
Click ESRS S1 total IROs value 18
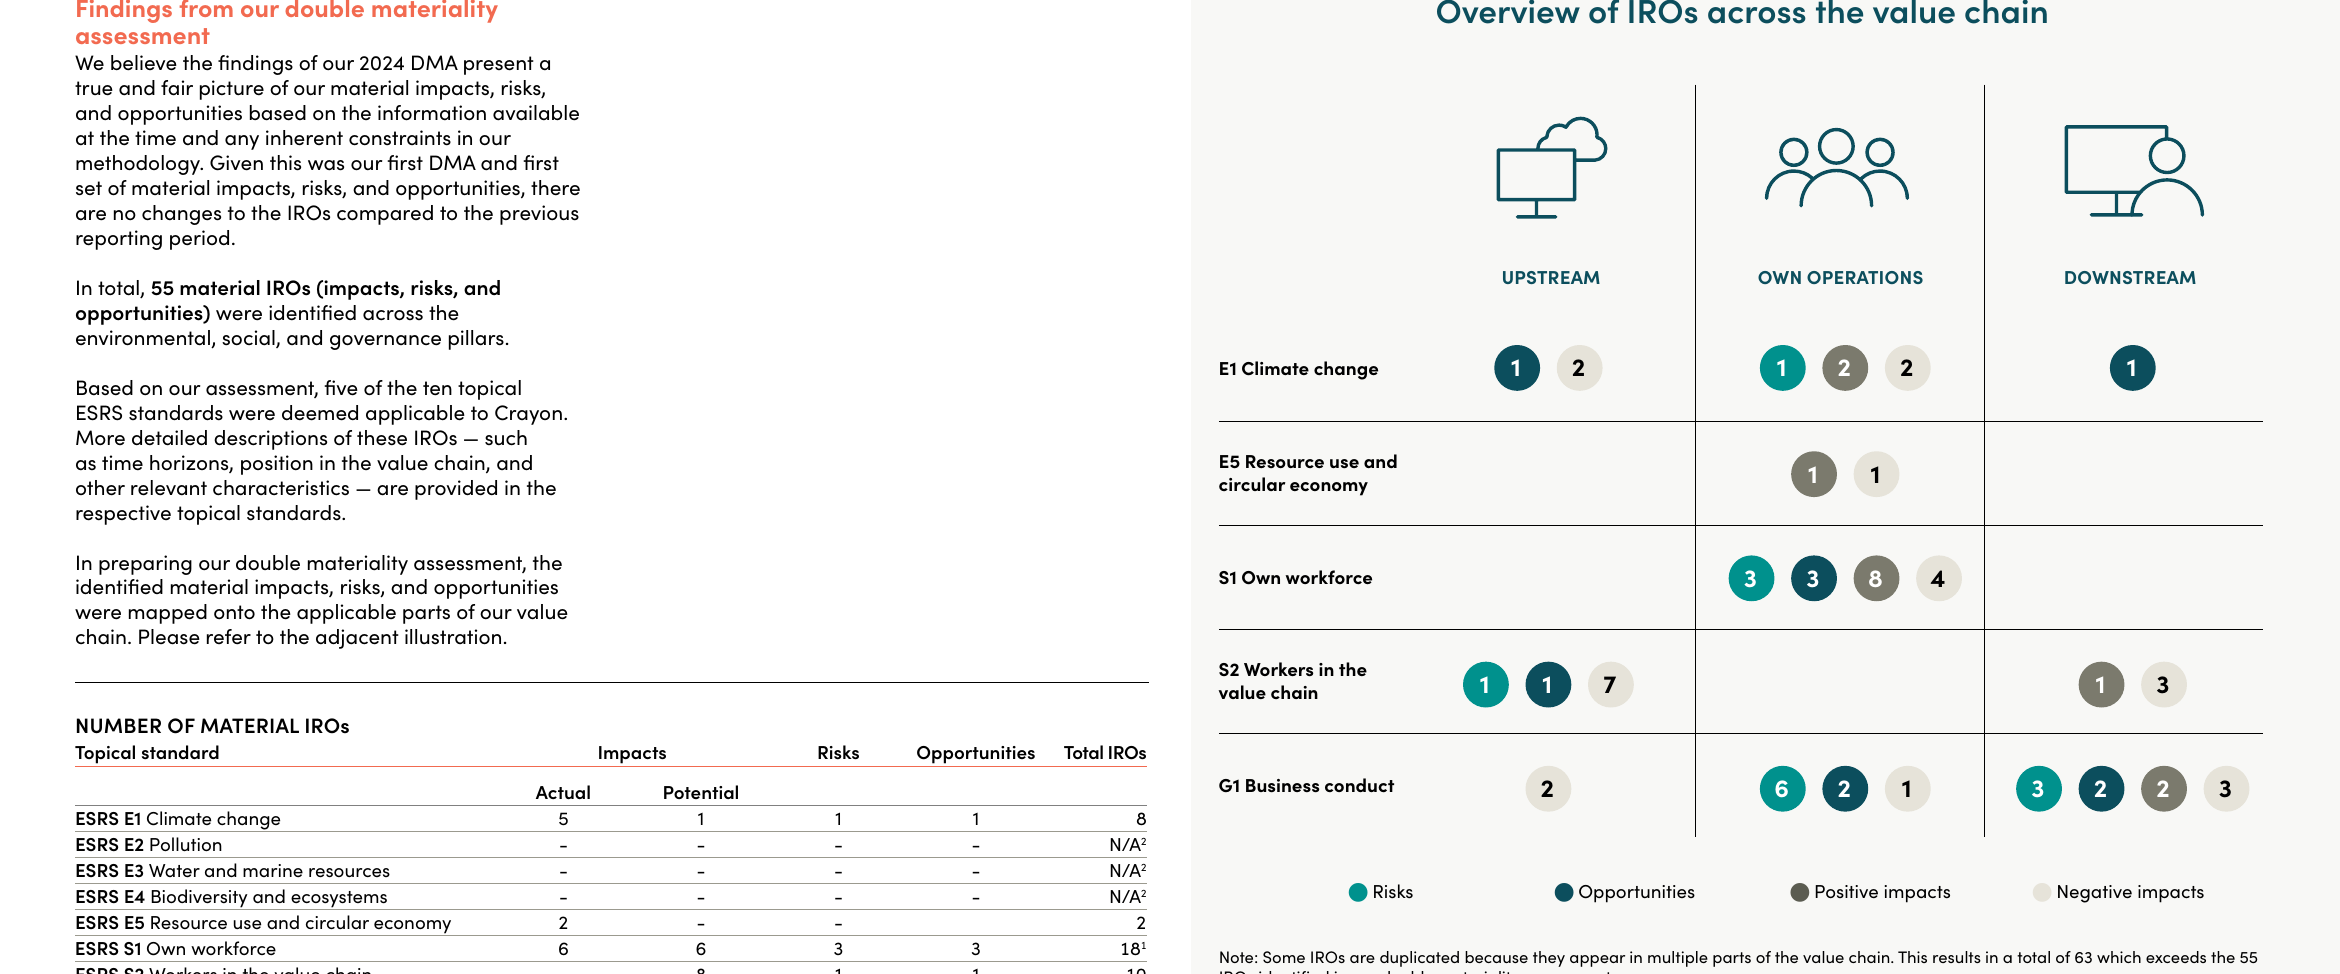click(x=1132, y=949)
